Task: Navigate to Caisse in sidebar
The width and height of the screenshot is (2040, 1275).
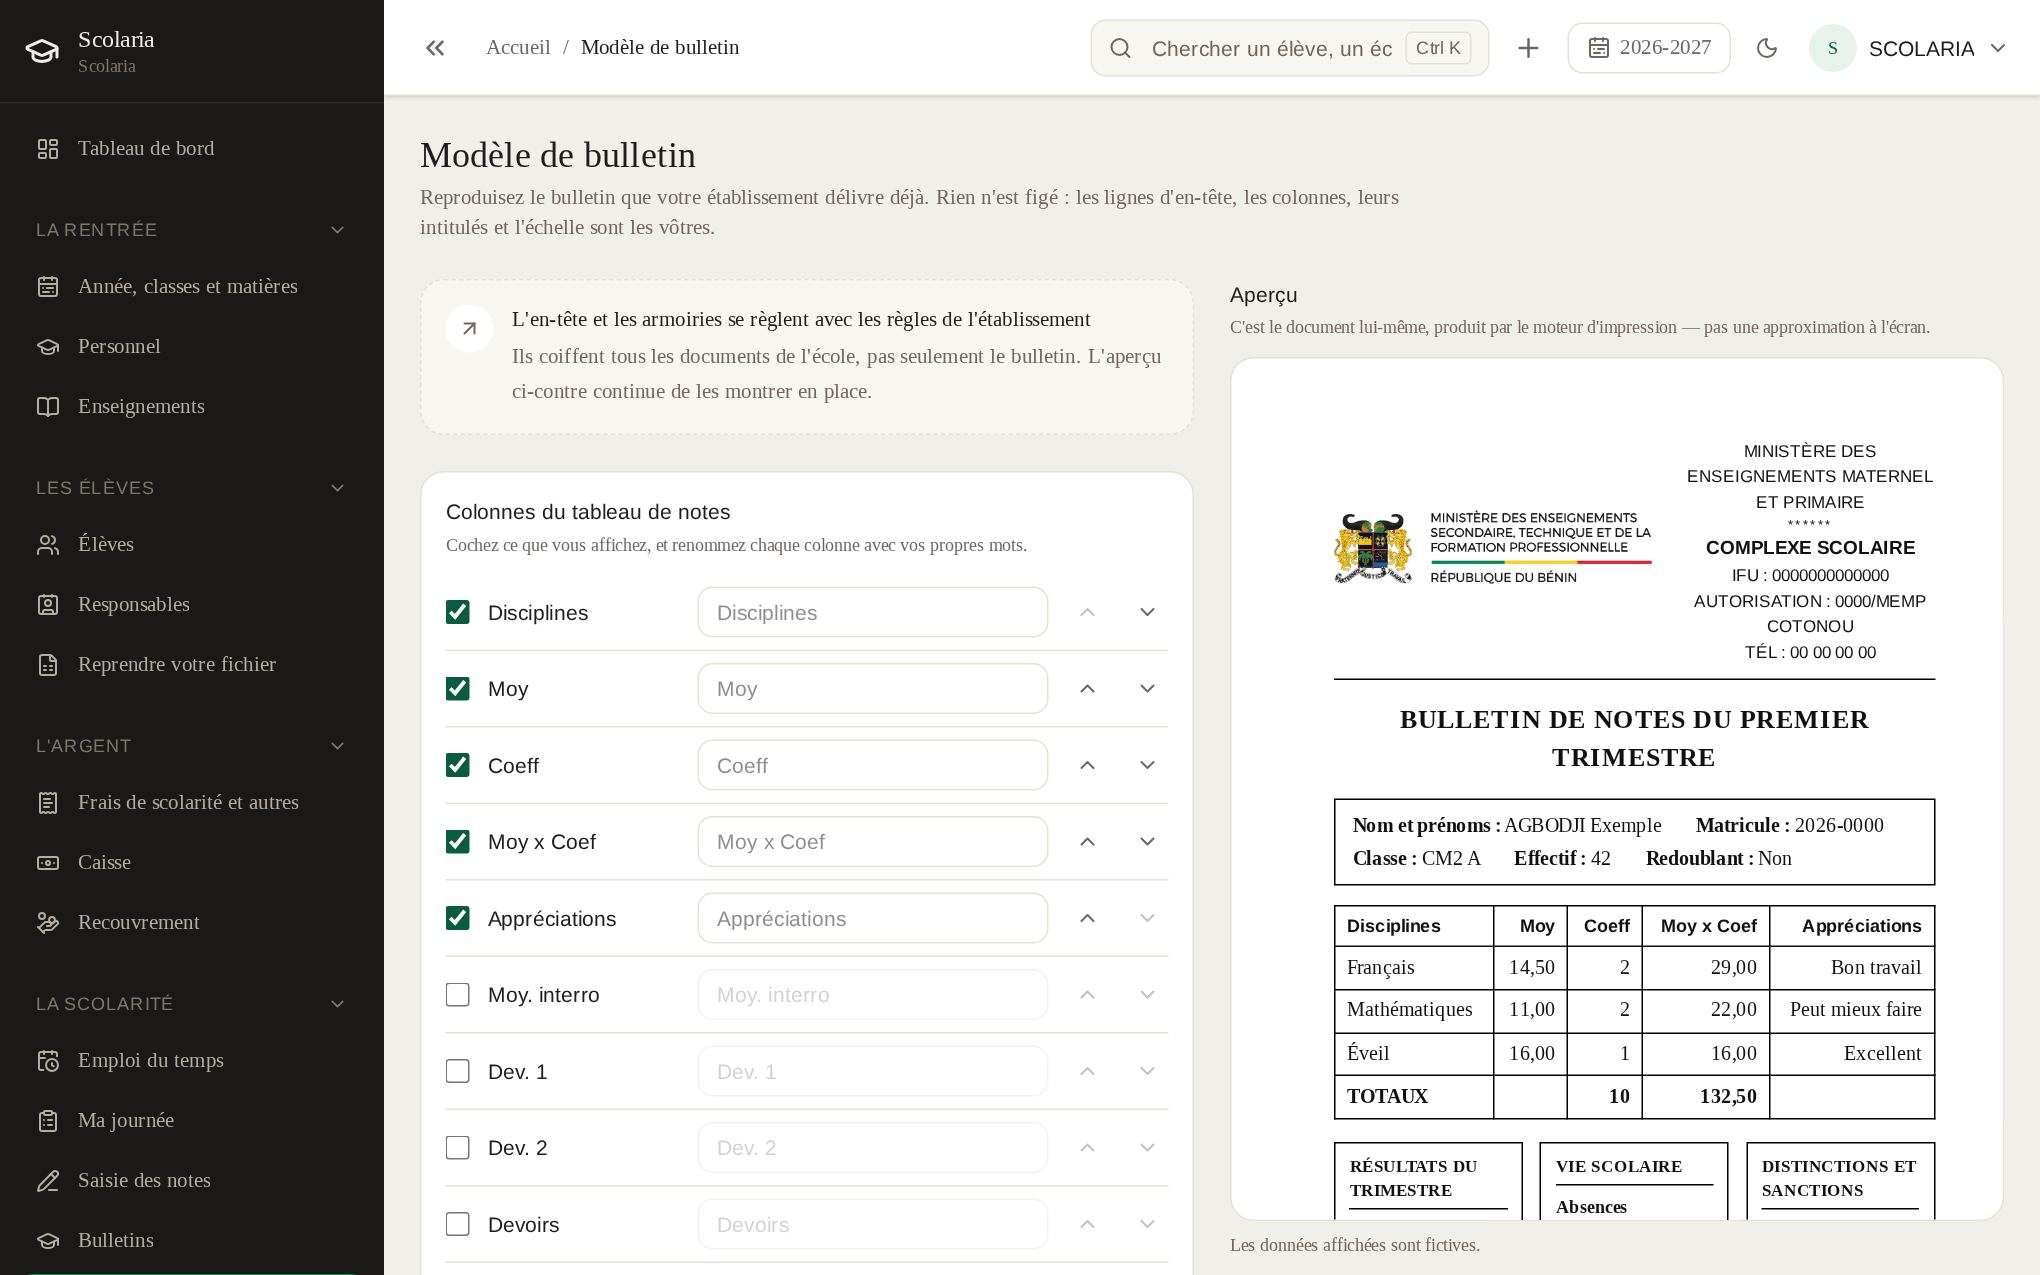Action: pyautogui.click(x=191, y=862)
